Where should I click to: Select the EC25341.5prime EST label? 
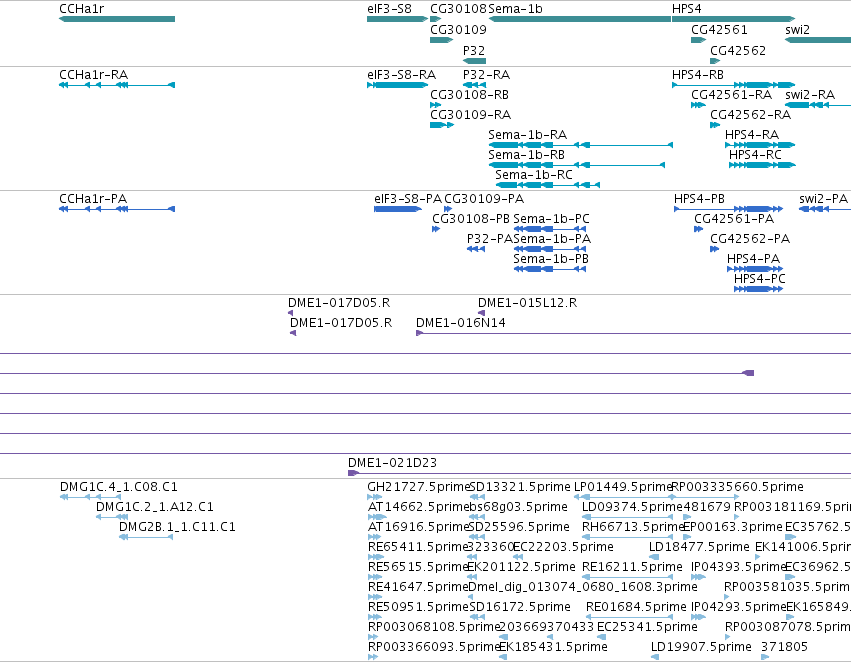tap(647, 627)
